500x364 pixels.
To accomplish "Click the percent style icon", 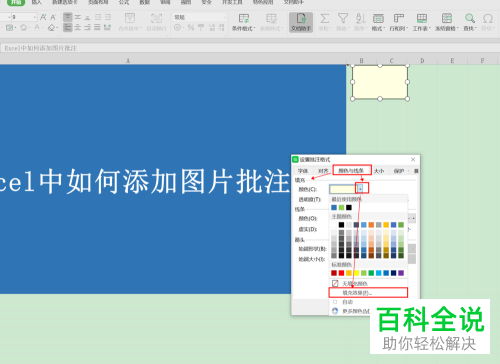I will point(191,27).
